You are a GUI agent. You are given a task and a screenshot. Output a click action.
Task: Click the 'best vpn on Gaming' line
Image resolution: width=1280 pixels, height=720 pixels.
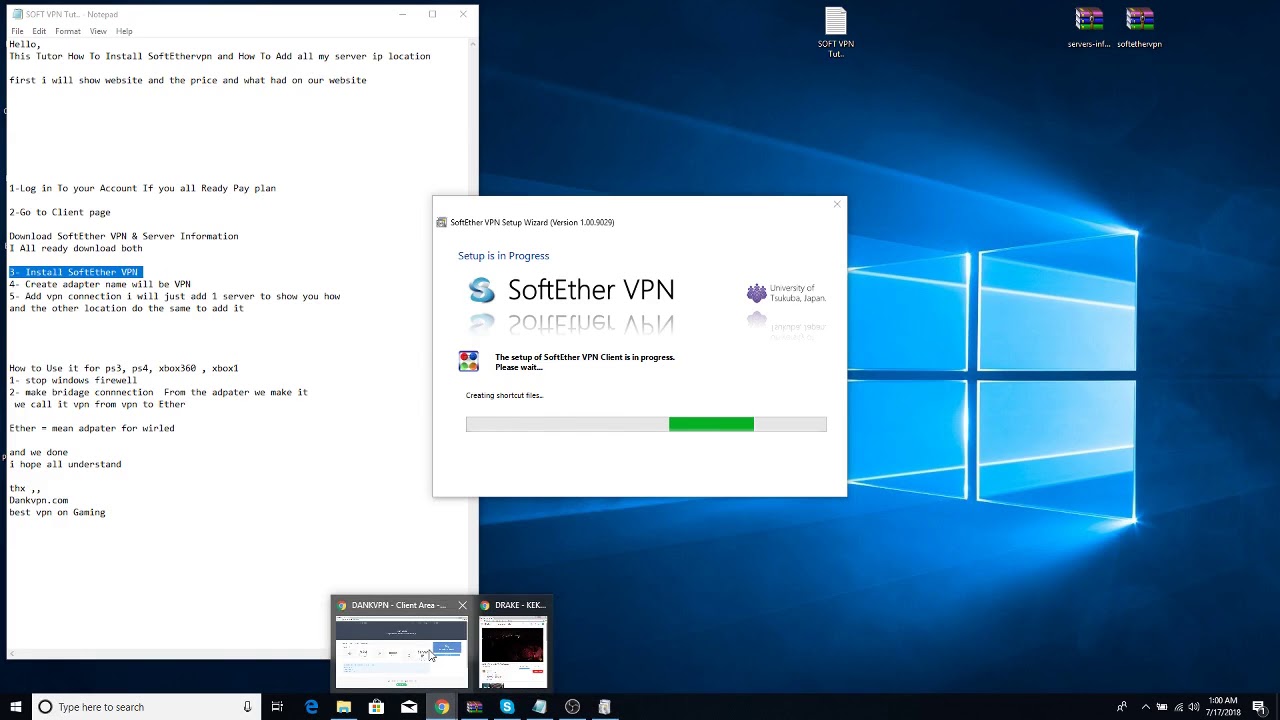pos(57,512)
